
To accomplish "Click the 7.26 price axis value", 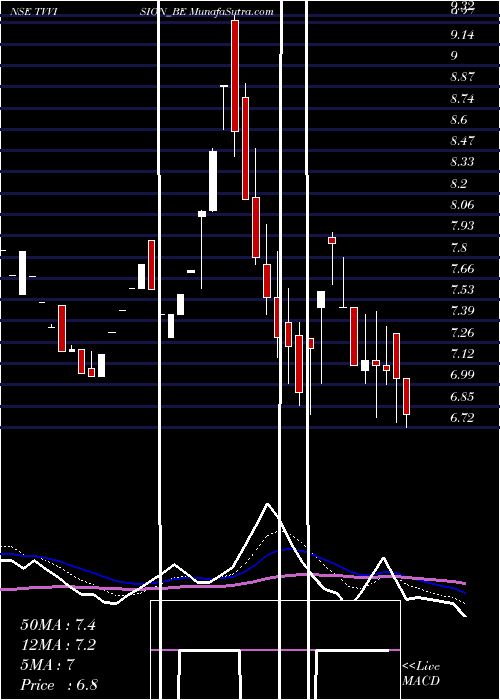I will (x=462, y=332).
